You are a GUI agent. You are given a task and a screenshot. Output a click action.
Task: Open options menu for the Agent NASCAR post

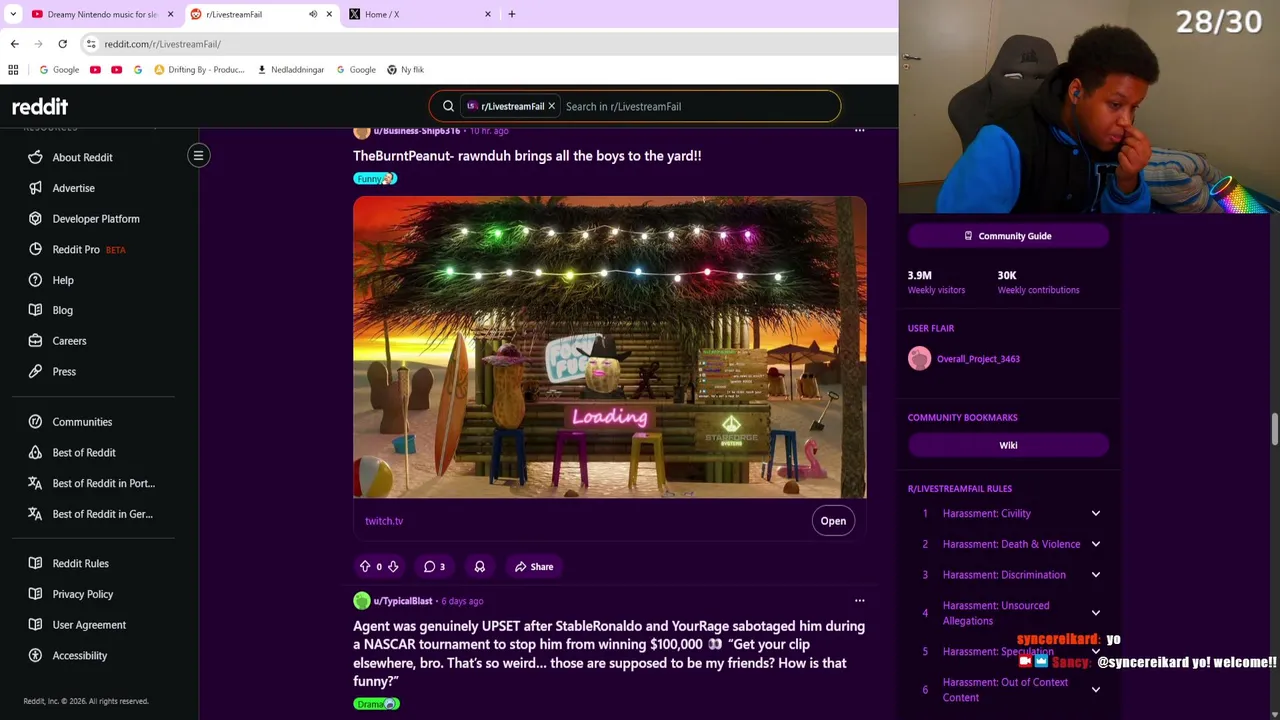pyautogui.click(x=859, y=600)
